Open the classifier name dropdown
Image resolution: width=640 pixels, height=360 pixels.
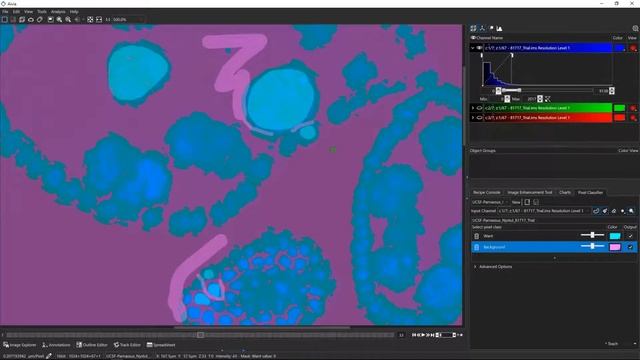point(489,202)
